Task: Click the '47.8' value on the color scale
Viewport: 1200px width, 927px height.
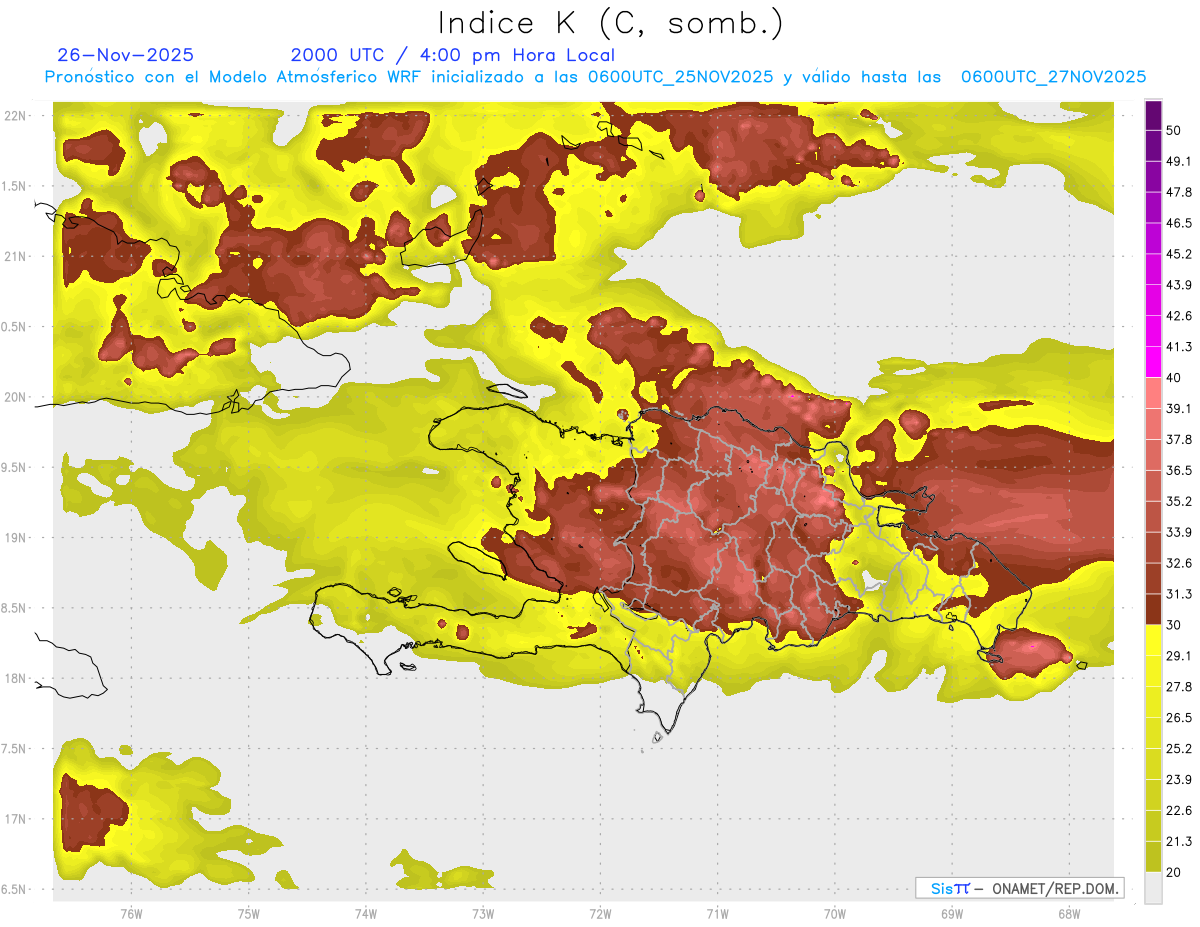Action: 1179,192
